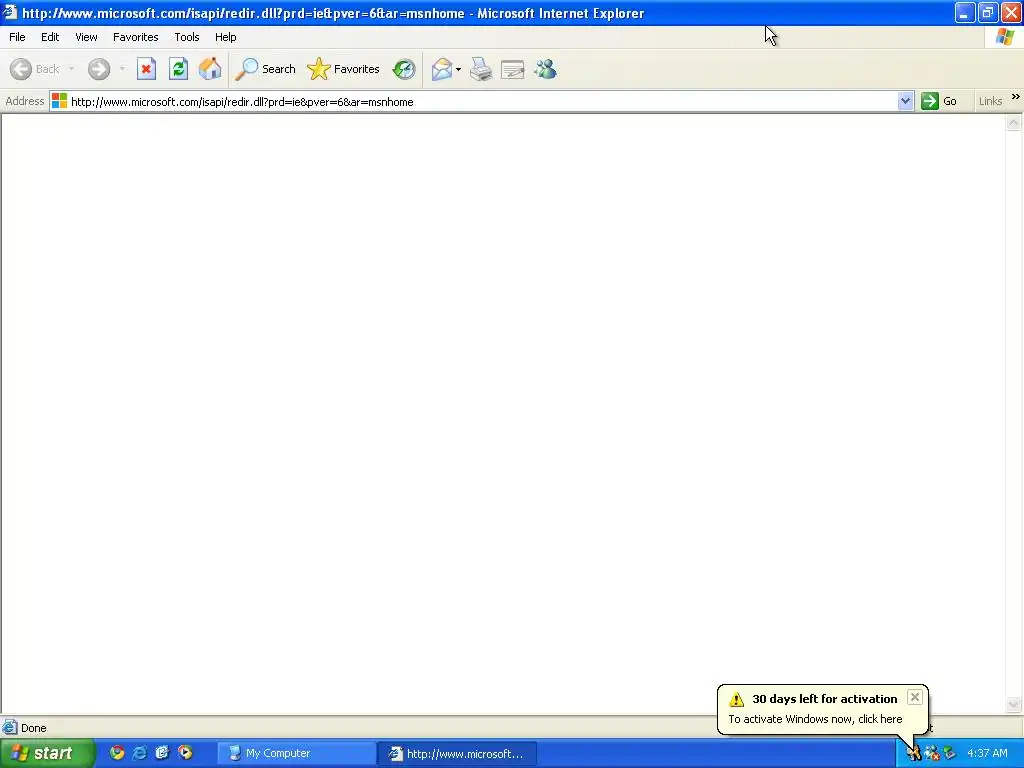
Task: Open the address bar URL dropdown
Action: (x=905, y=101)
